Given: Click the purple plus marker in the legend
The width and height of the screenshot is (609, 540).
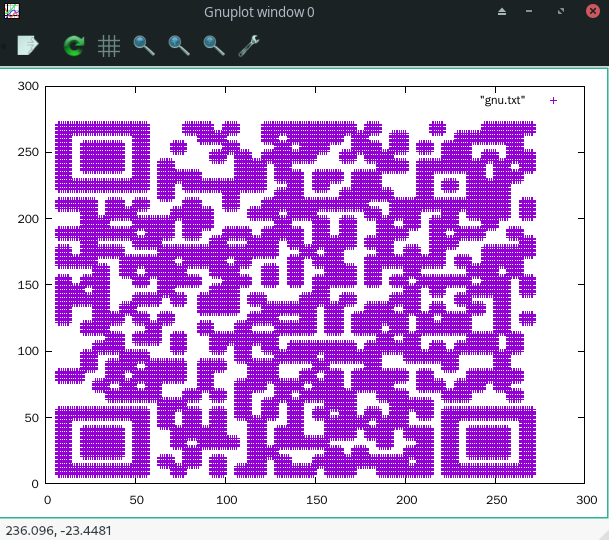Looking at the screenshot, I should point(553,101).
